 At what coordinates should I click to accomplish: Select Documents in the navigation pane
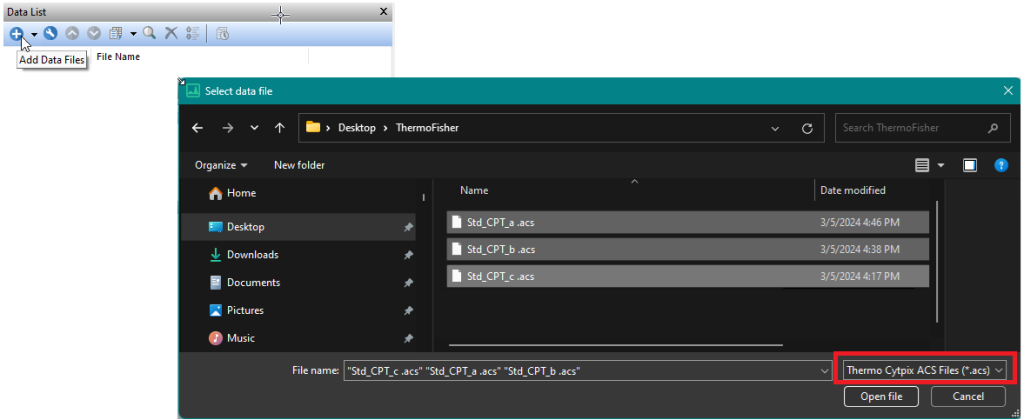click(253, 283)
